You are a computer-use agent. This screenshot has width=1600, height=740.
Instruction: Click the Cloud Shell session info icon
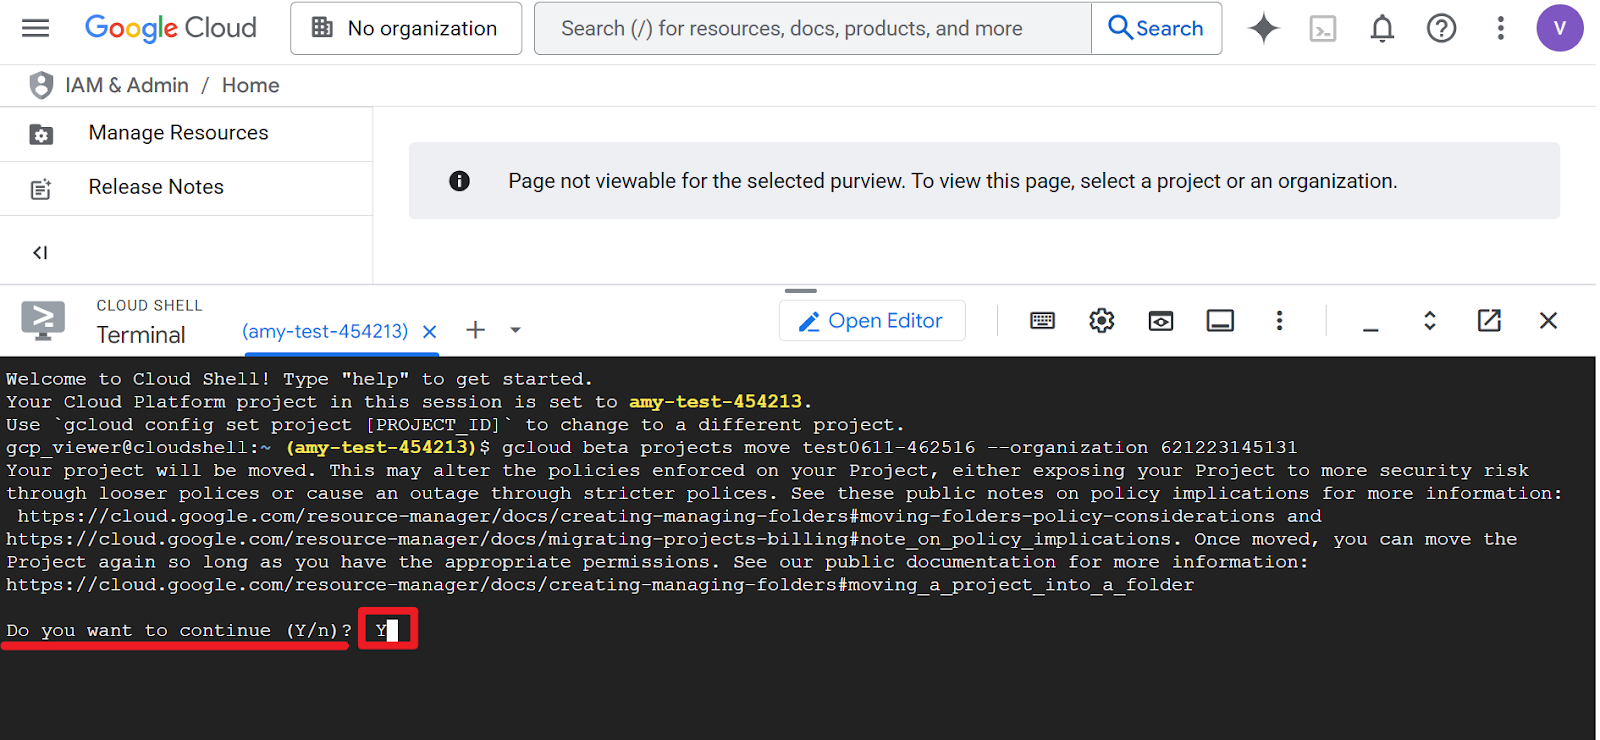(1220, 320)
